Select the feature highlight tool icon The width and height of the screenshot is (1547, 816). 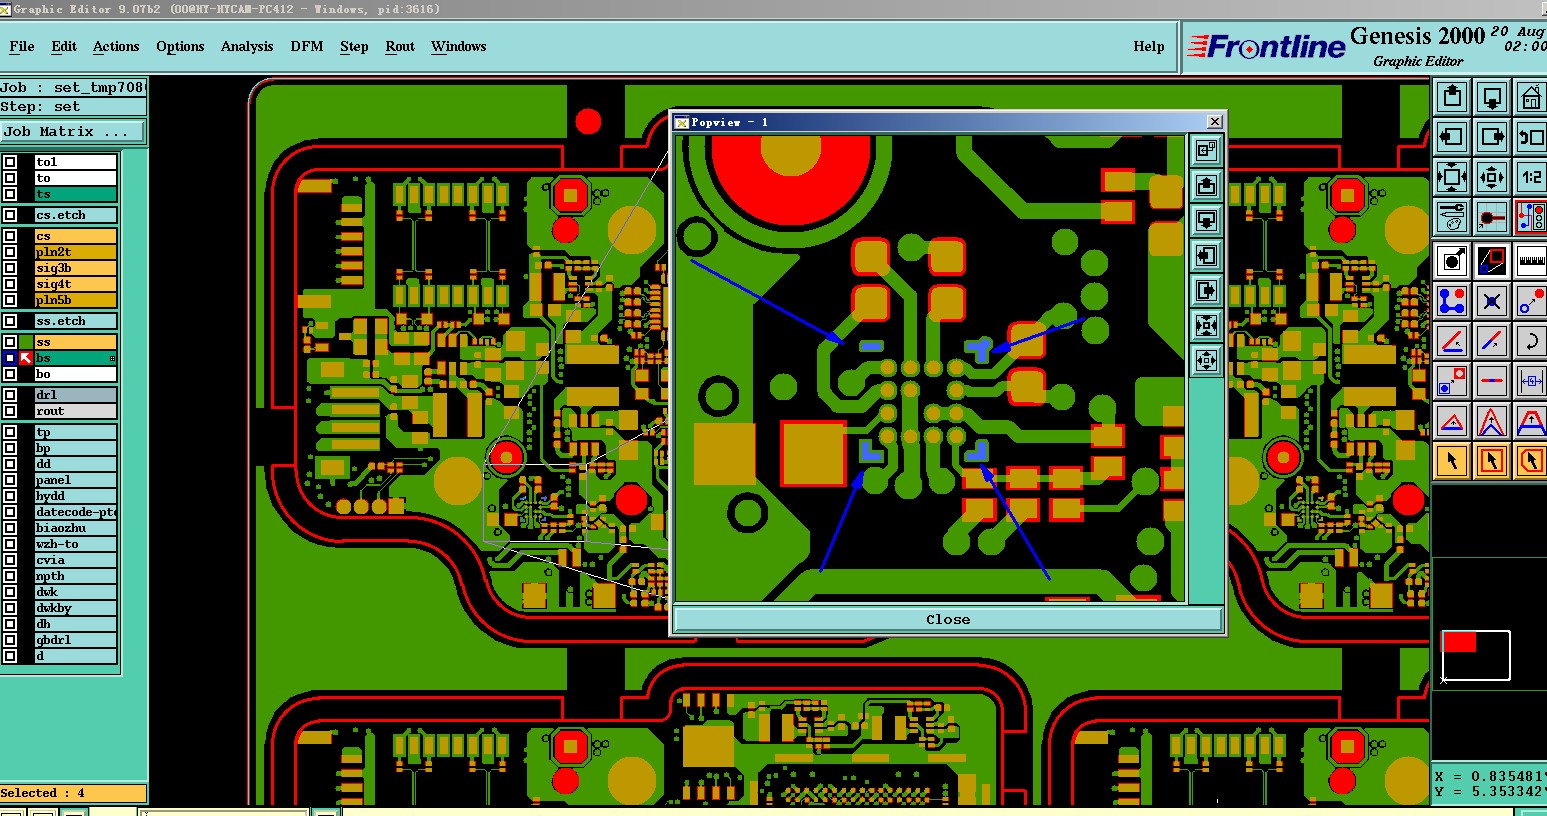pyautogui.click(x=1452, y=261)
